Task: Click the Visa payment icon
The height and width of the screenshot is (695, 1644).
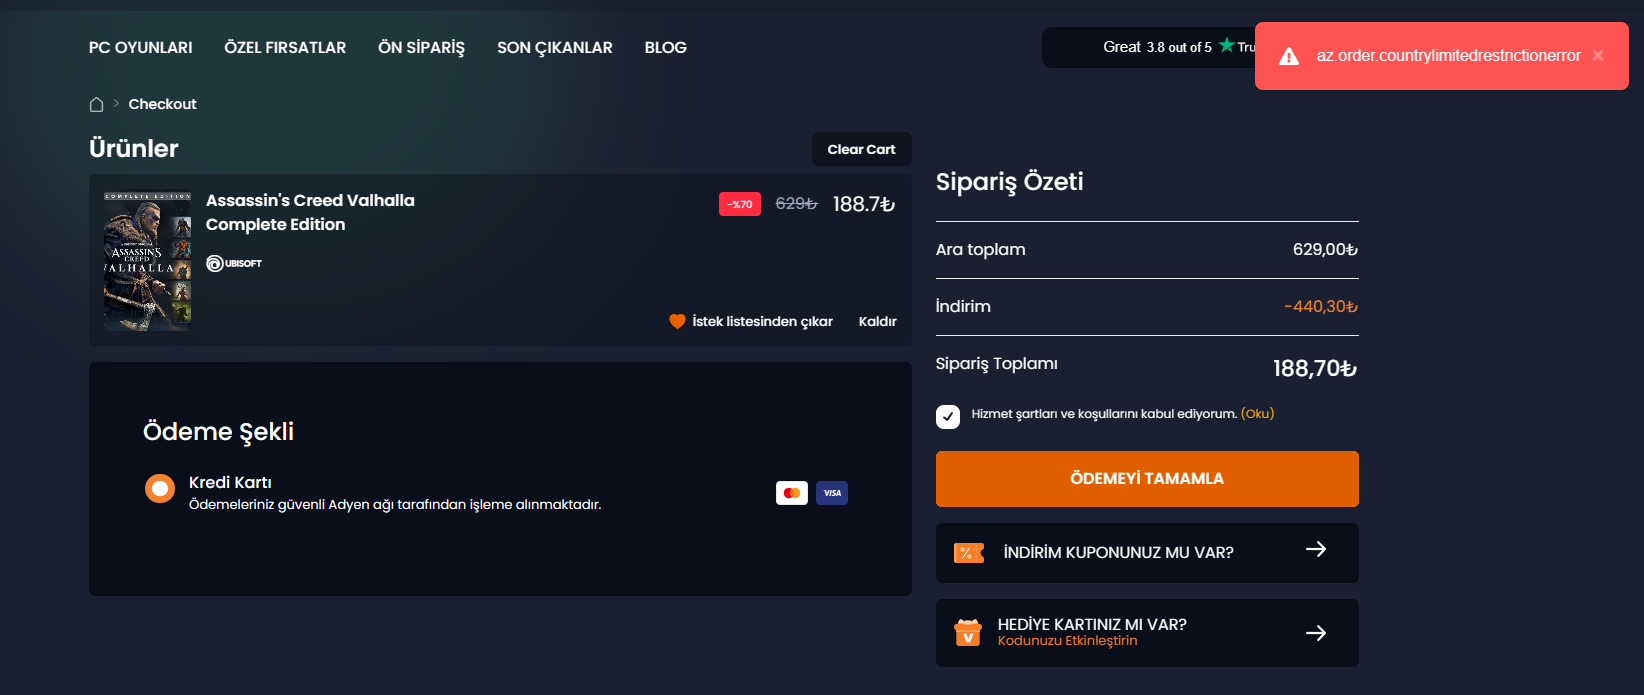Action: 832,493
